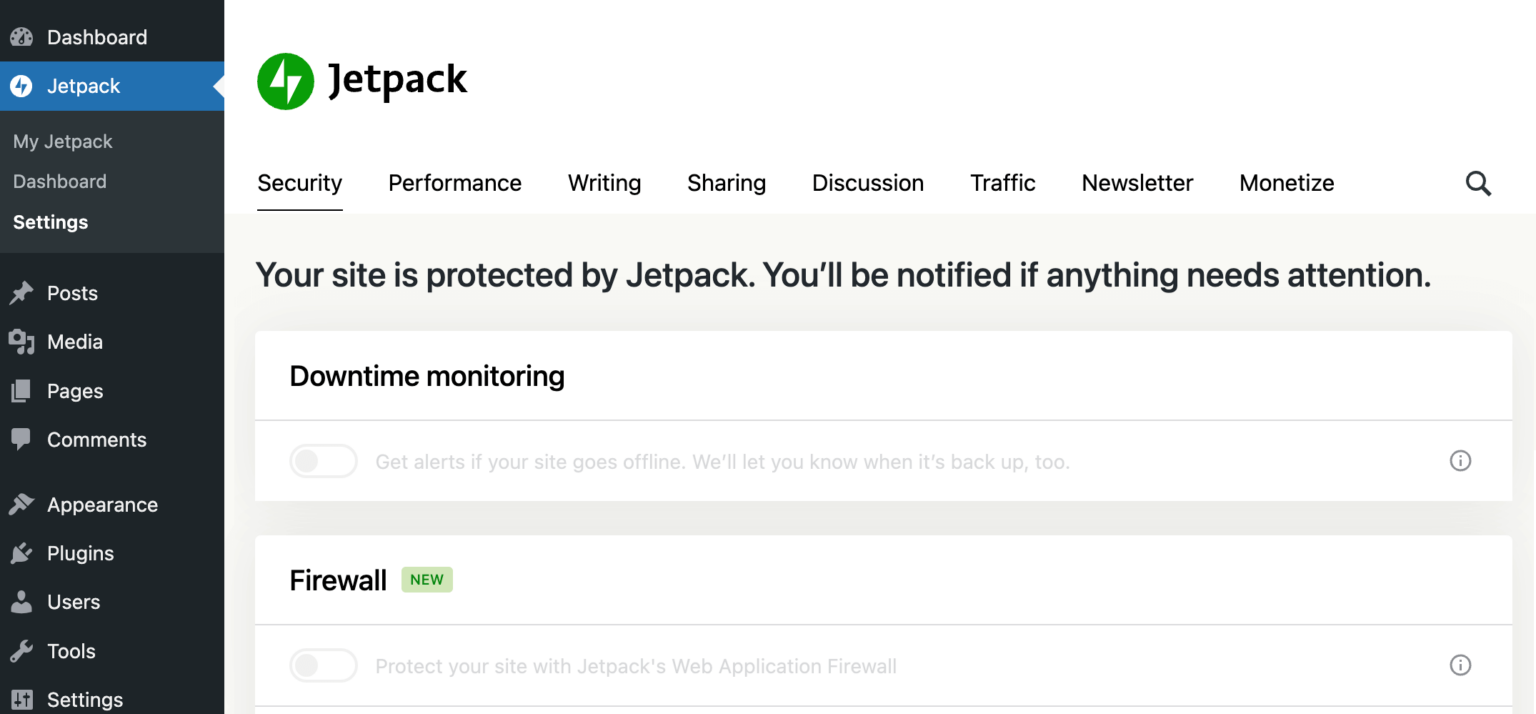
Task: Enable the Downtime monitoring toggle
Action: pyautogui.click(x=323, y=461)
